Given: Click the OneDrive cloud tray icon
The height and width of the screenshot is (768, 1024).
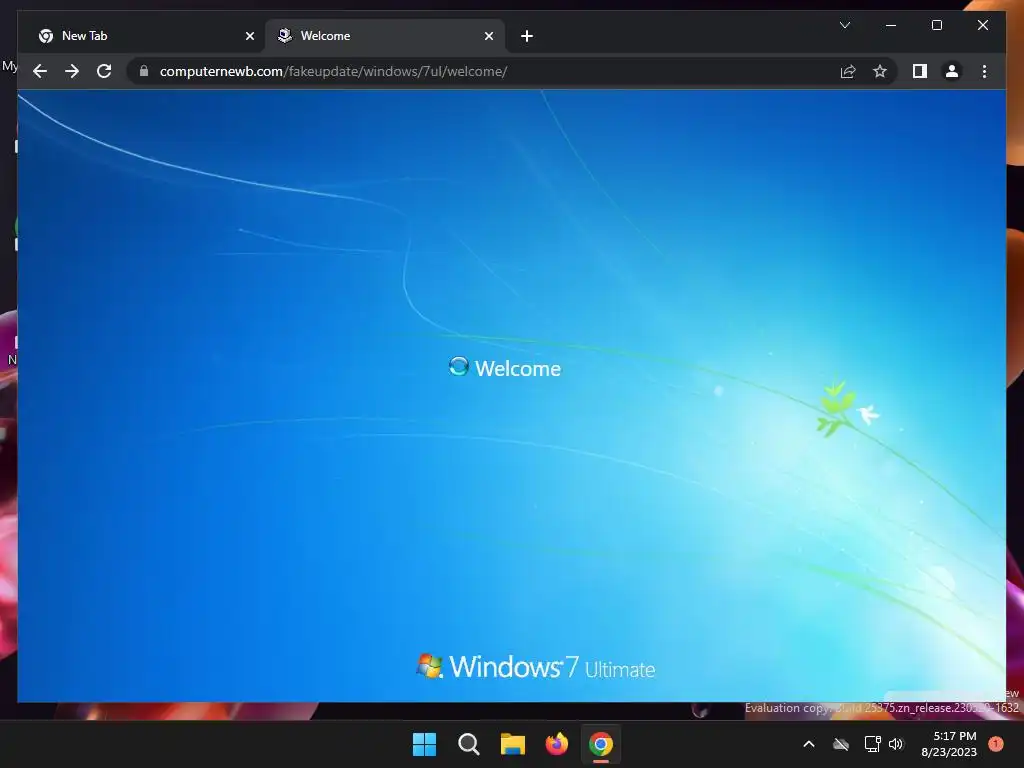Looking at the screenshot, I should (x=841, y=744).
